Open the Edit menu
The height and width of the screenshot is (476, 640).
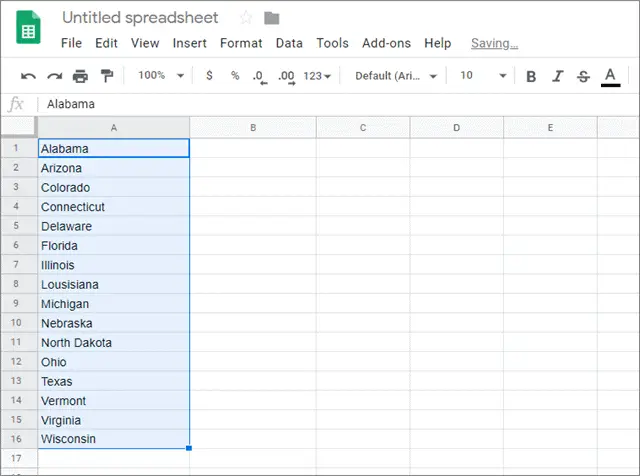point(106,43)
